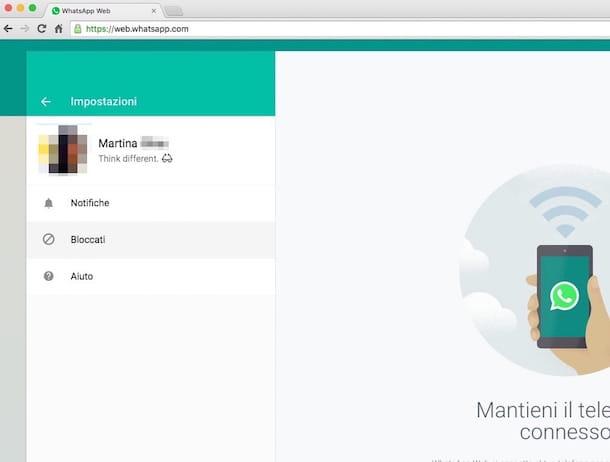Click the "Mantieni il tele" heading text

543,410
